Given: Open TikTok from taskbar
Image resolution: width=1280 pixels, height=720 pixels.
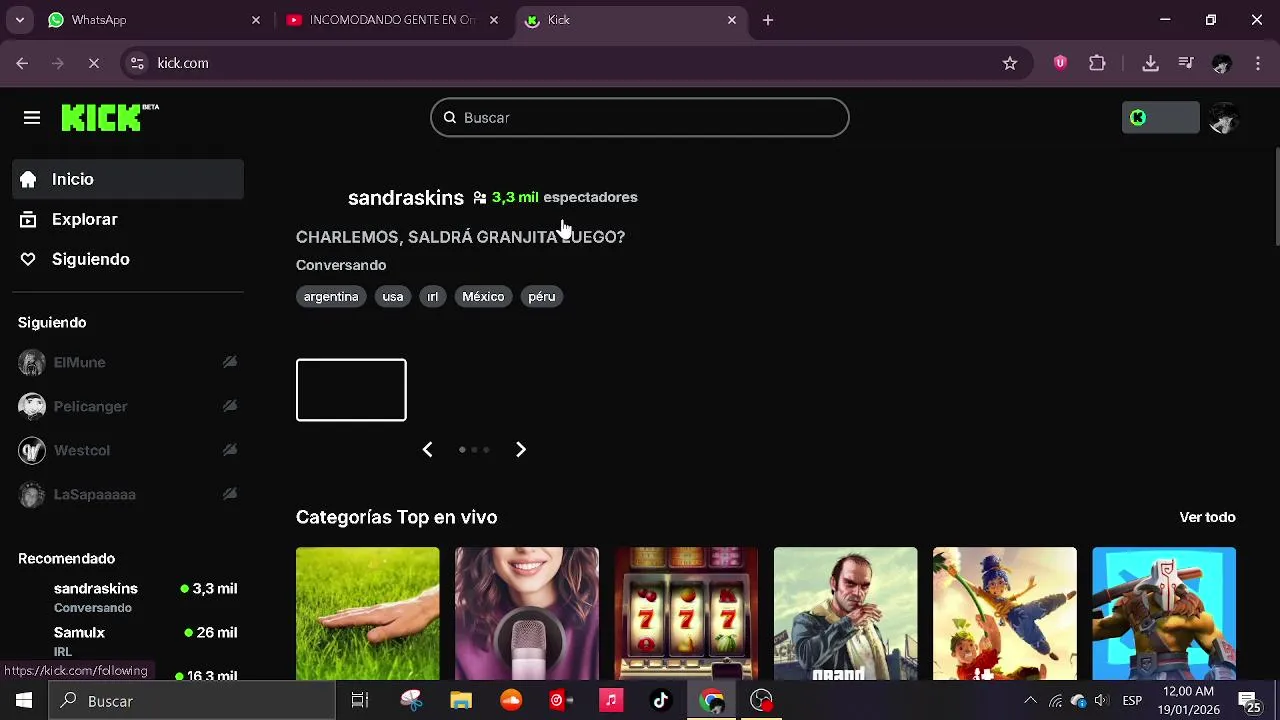Looking at the screenshot, I should coord(661,701).
